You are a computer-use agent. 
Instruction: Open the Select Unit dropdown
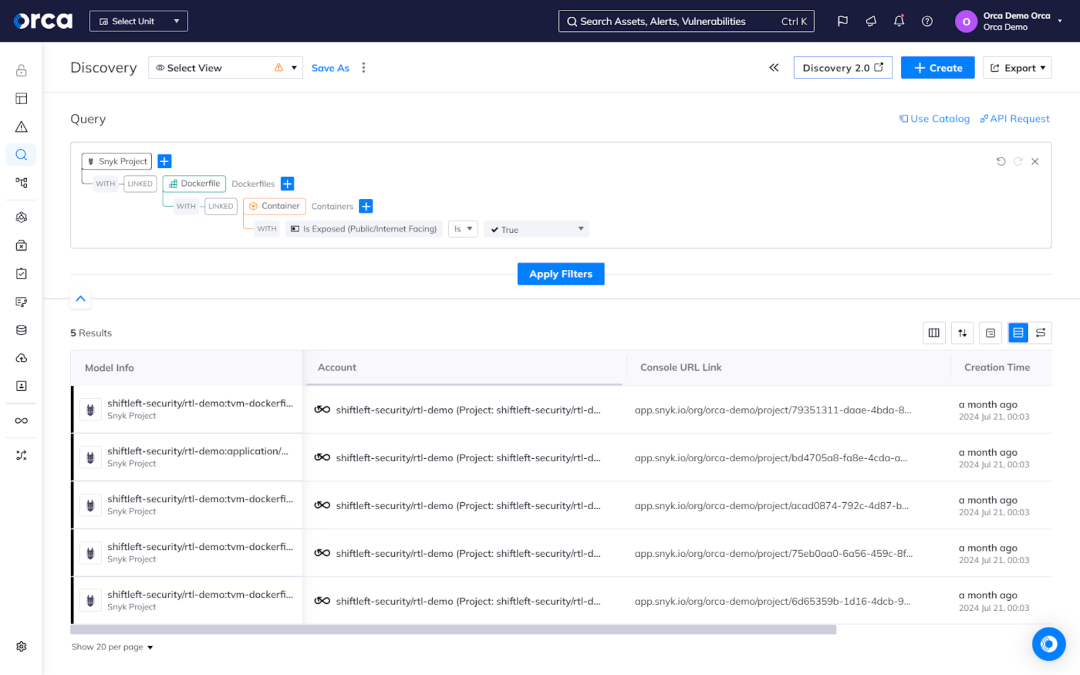pos(138,21)
